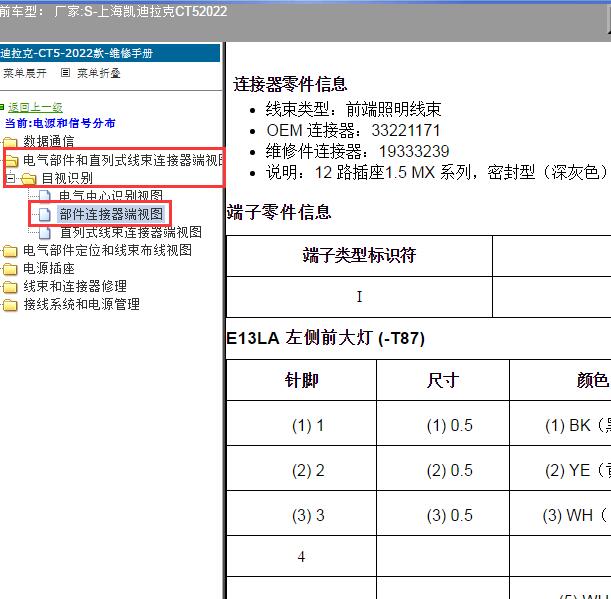This screenshot has width=611, height=599.
Task: Click the E13LA 左侧前大灯 (-T87) heading
Action: pyautogui.click(x=325, y=338)
